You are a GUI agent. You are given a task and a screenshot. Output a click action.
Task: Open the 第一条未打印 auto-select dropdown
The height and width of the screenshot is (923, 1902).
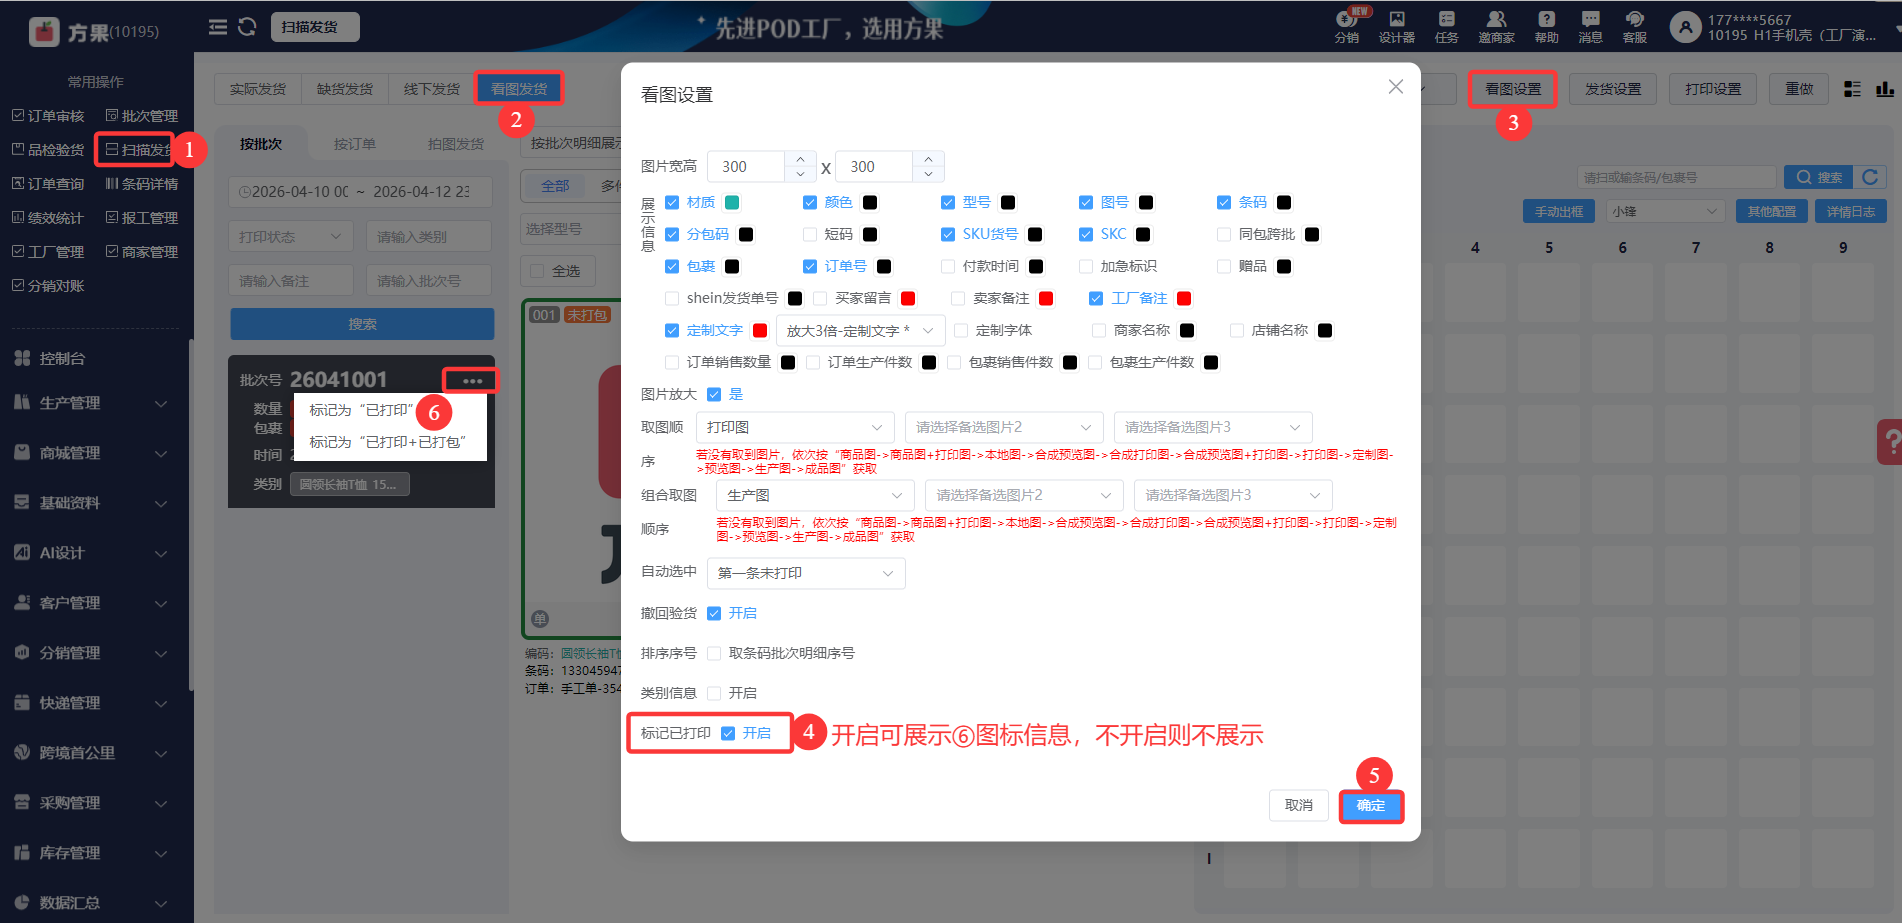pos(806,573)
